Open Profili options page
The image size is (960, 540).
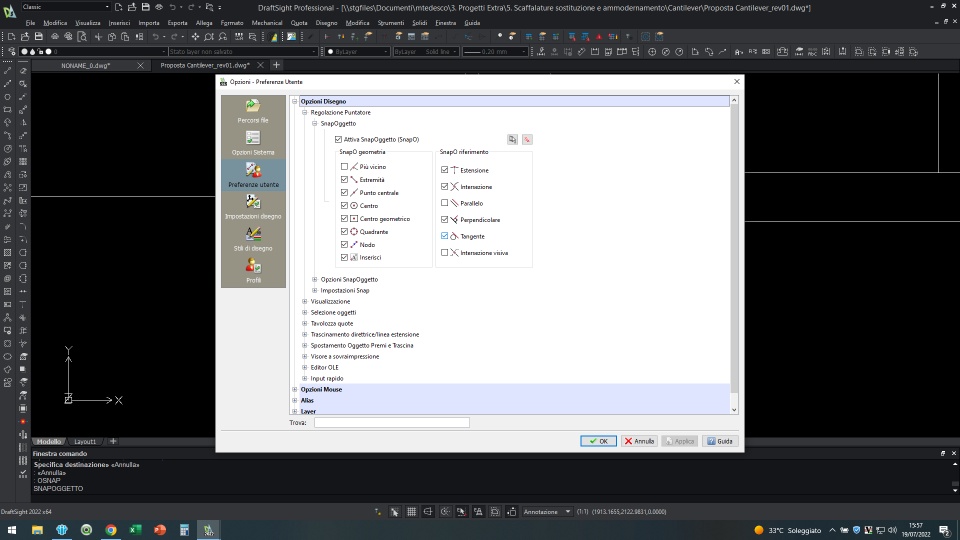coord(253,271)
